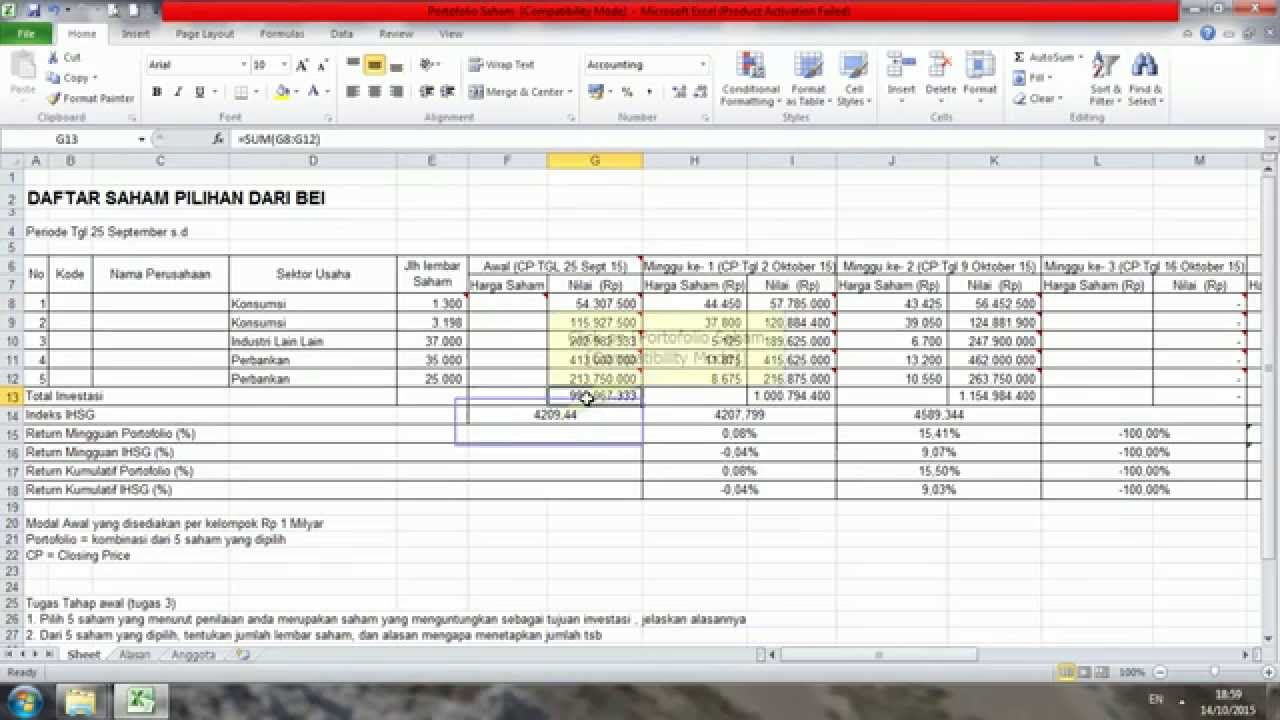Click the Increase Indent icon
1280x720 pixels.
point(446,92)
